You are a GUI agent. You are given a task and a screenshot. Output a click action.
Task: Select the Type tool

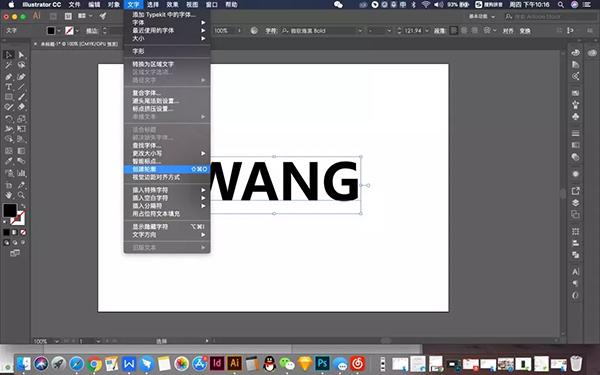pos(9,87)
